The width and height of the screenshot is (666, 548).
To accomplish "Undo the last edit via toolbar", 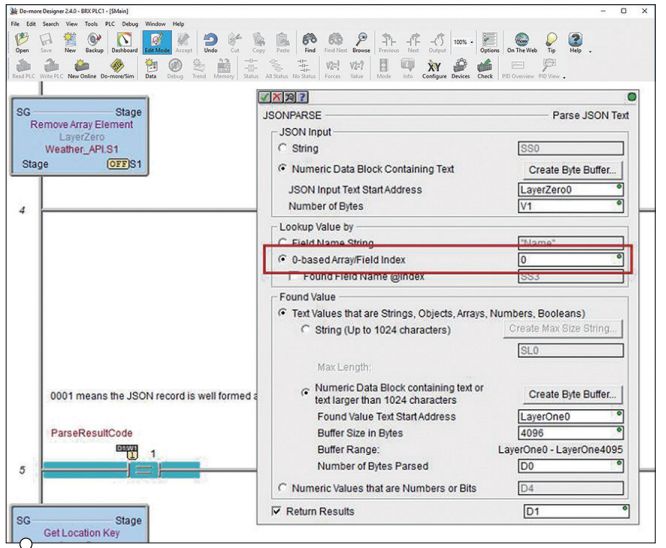I will (x=210, y=42).
